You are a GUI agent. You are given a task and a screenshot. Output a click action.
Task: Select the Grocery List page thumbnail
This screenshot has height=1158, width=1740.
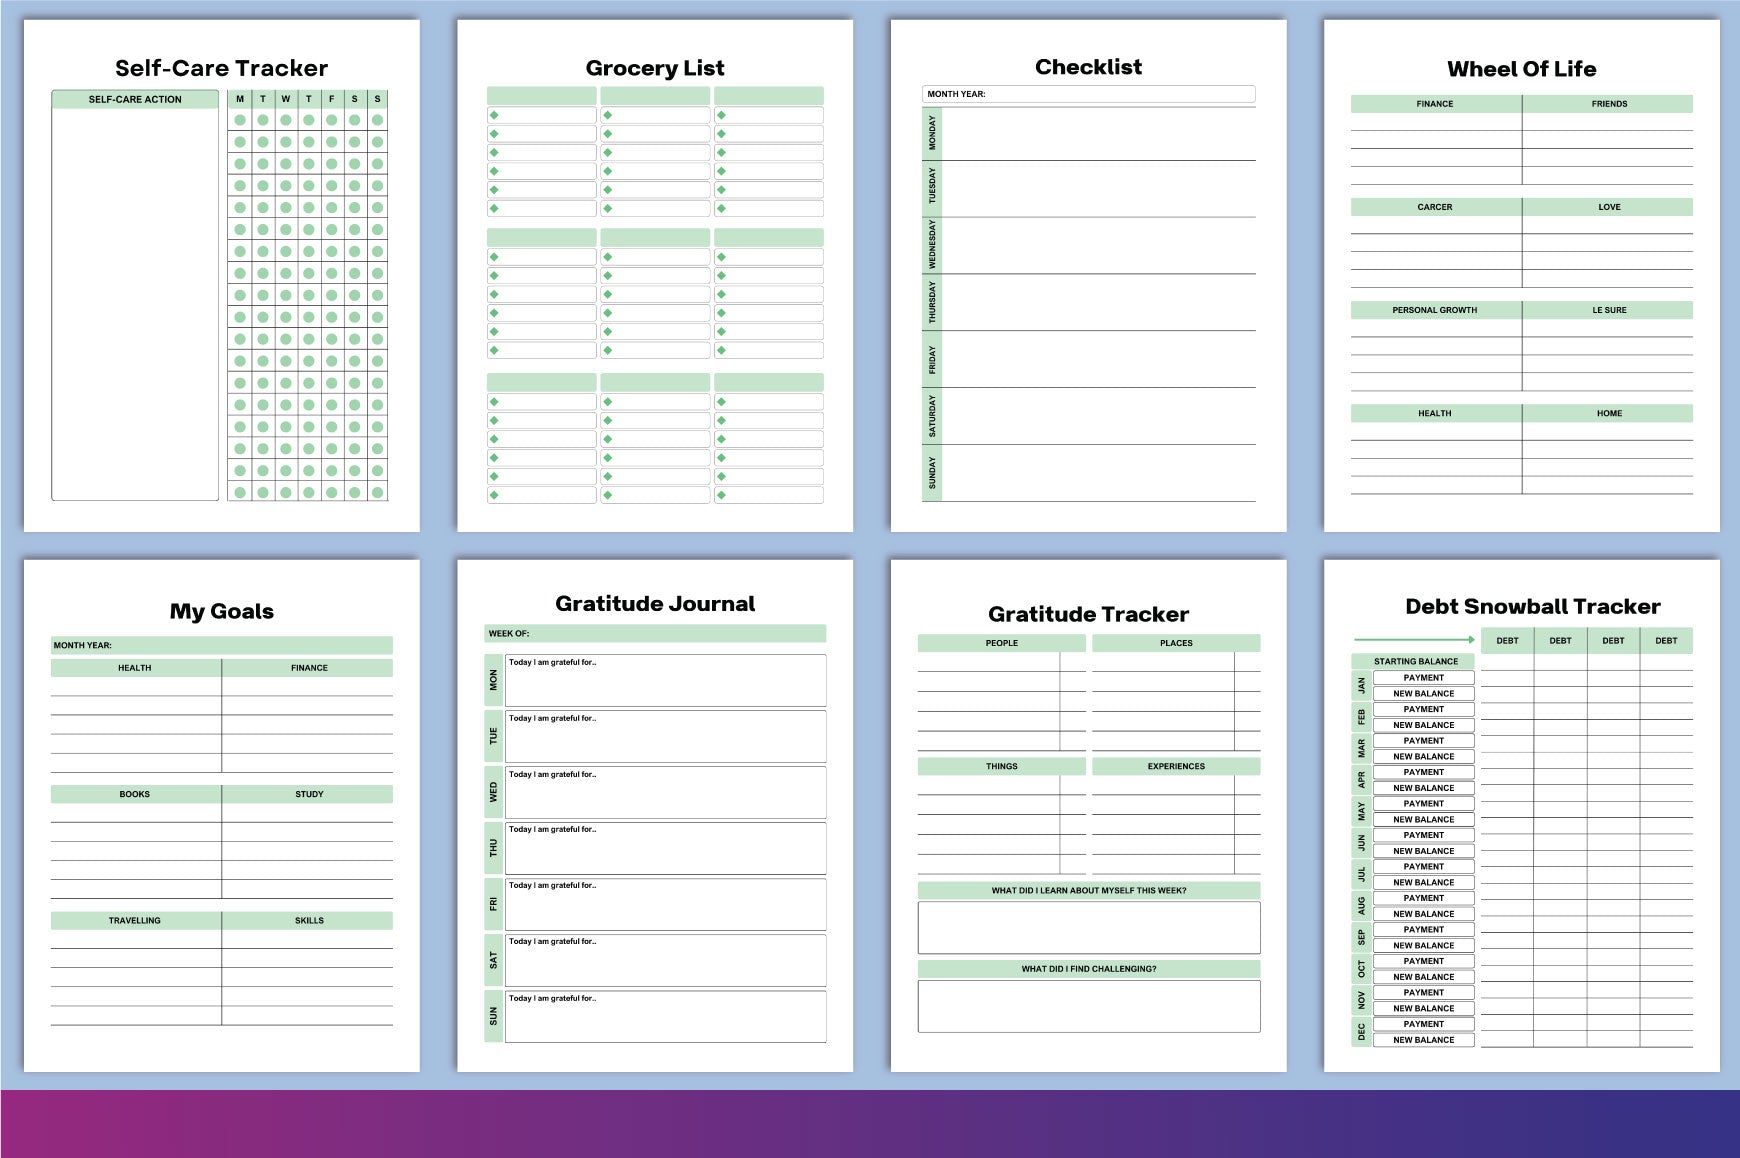click(655, 275)
